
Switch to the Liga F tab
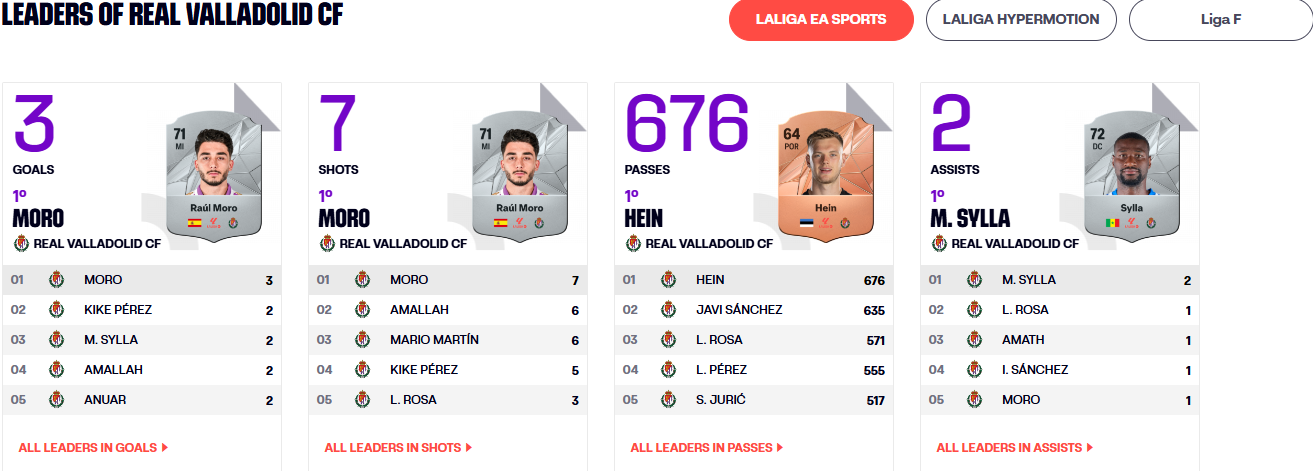click(1221, 20)
